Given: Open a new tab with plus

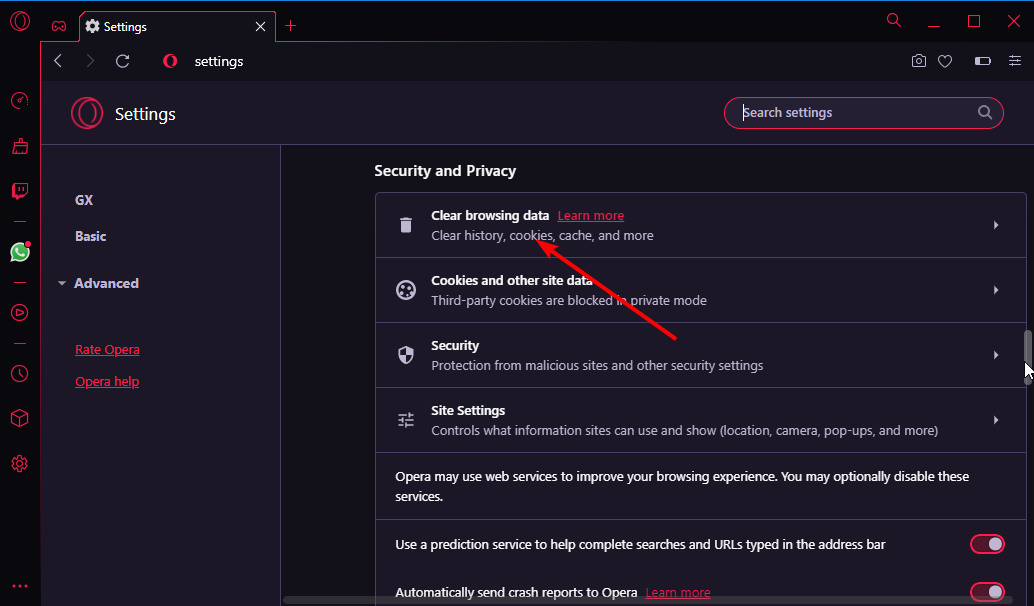Looking at the screenshot, I should pyautogui.click(x=290, y=26).
